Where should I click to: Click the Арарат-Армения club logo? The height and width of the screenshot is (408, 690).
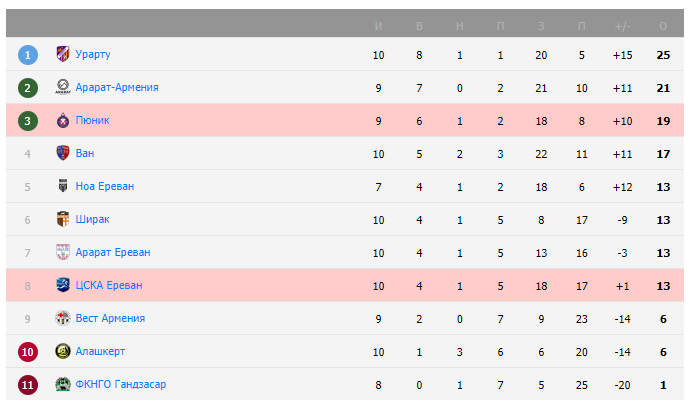(x=62, y=87)
